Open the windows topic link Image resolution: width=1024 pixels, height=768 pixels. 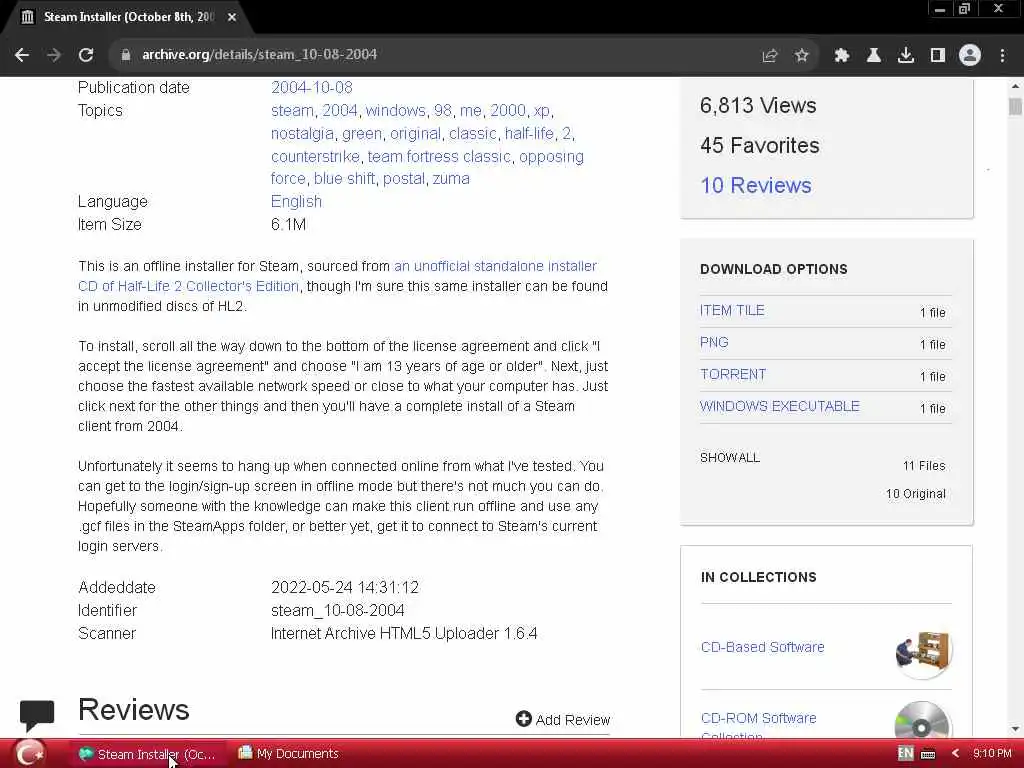395,110
